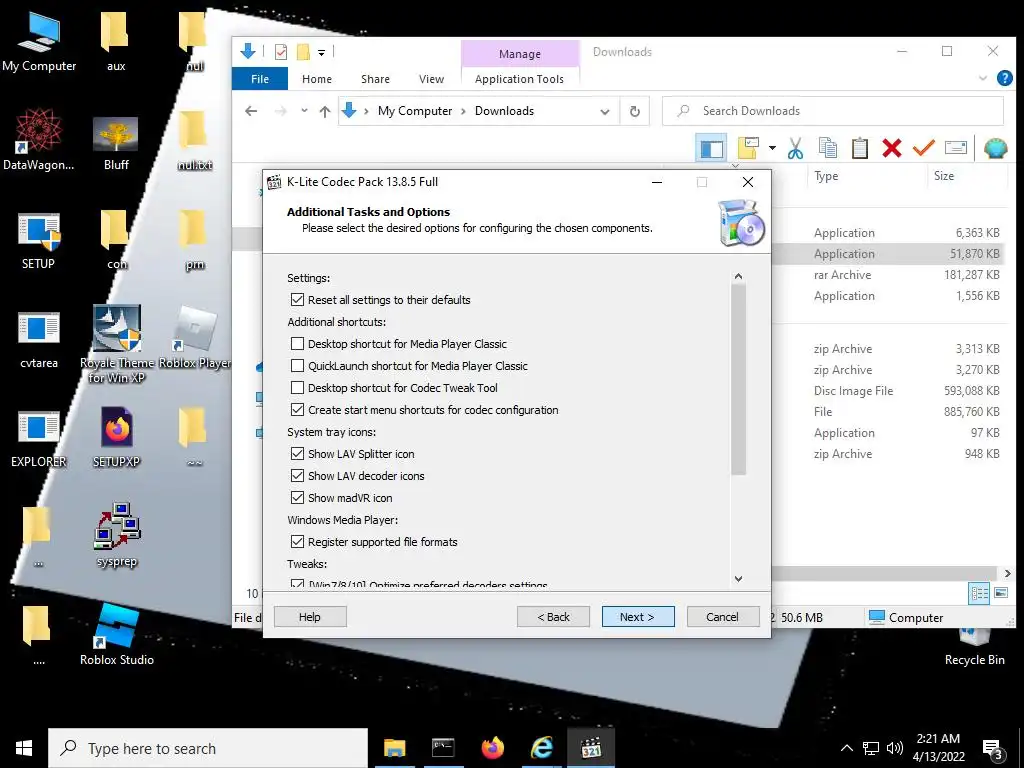Toggle the preview pane layout icon
The image size is (1024, 768).
711,149
